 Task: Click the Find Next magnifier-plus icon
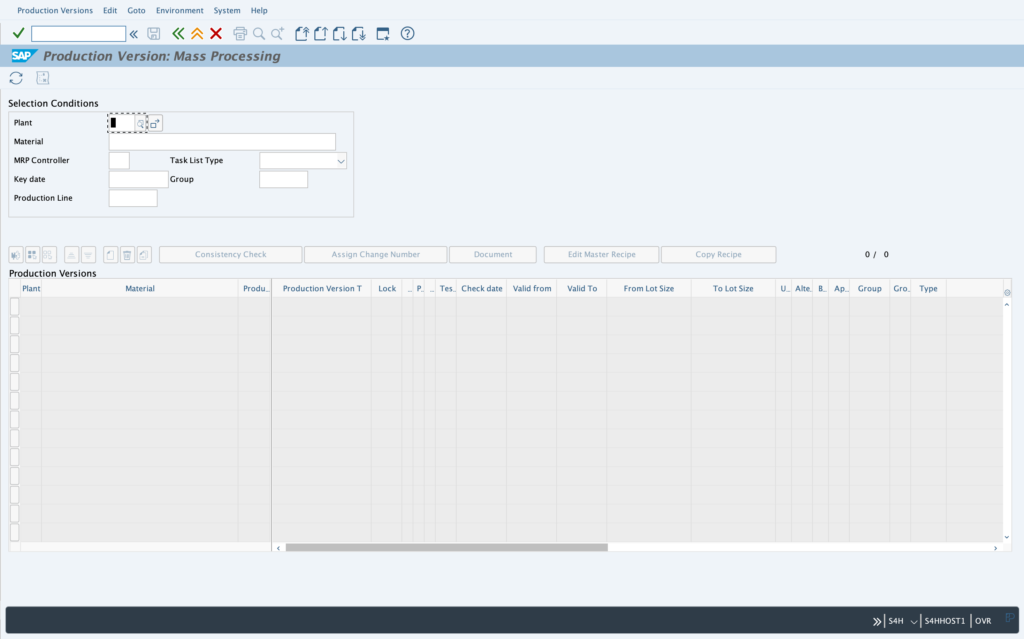tap(278, 34)
